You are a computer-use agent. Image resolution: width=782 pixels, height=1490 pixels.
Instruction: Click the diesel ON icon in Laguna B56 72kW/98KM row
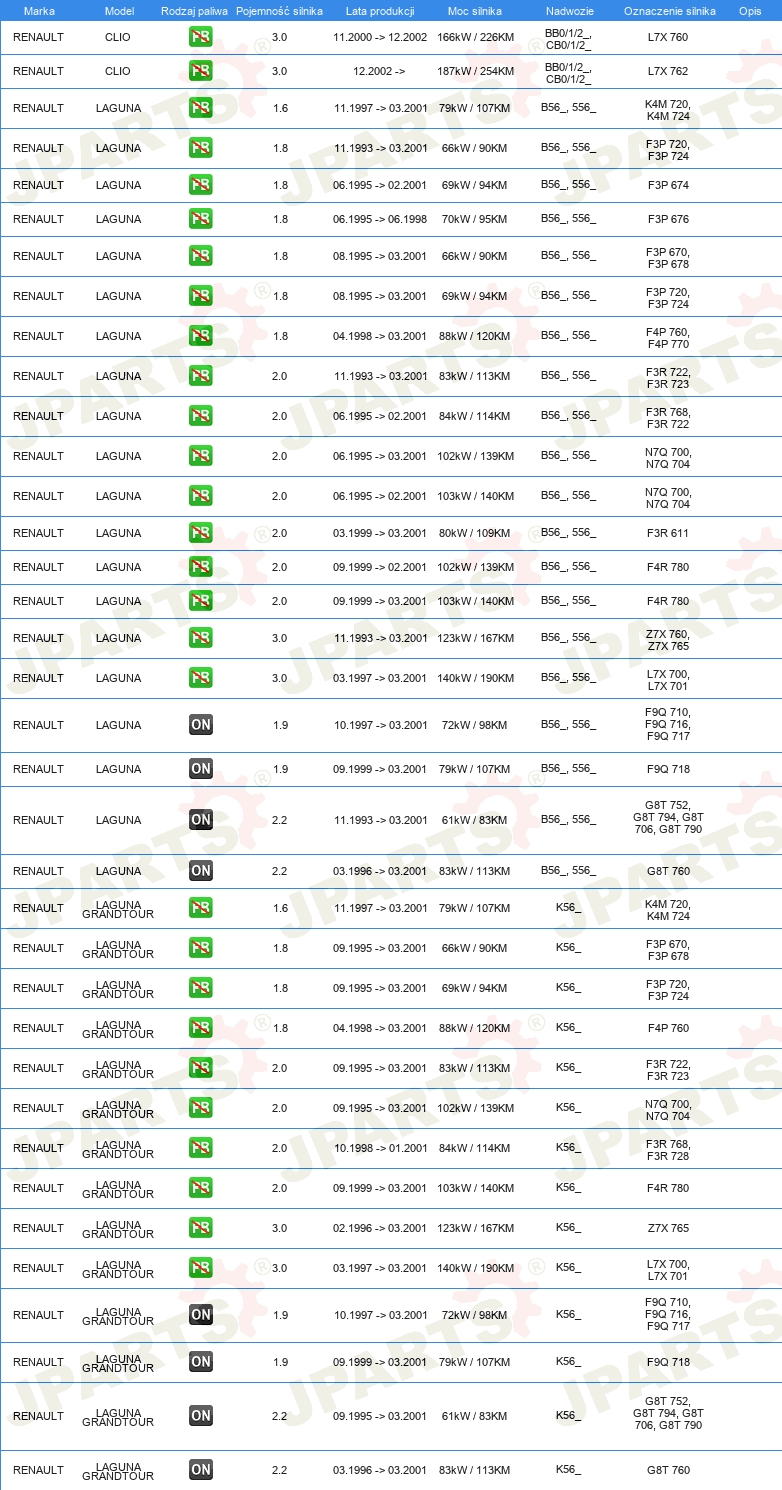(200, 725)
